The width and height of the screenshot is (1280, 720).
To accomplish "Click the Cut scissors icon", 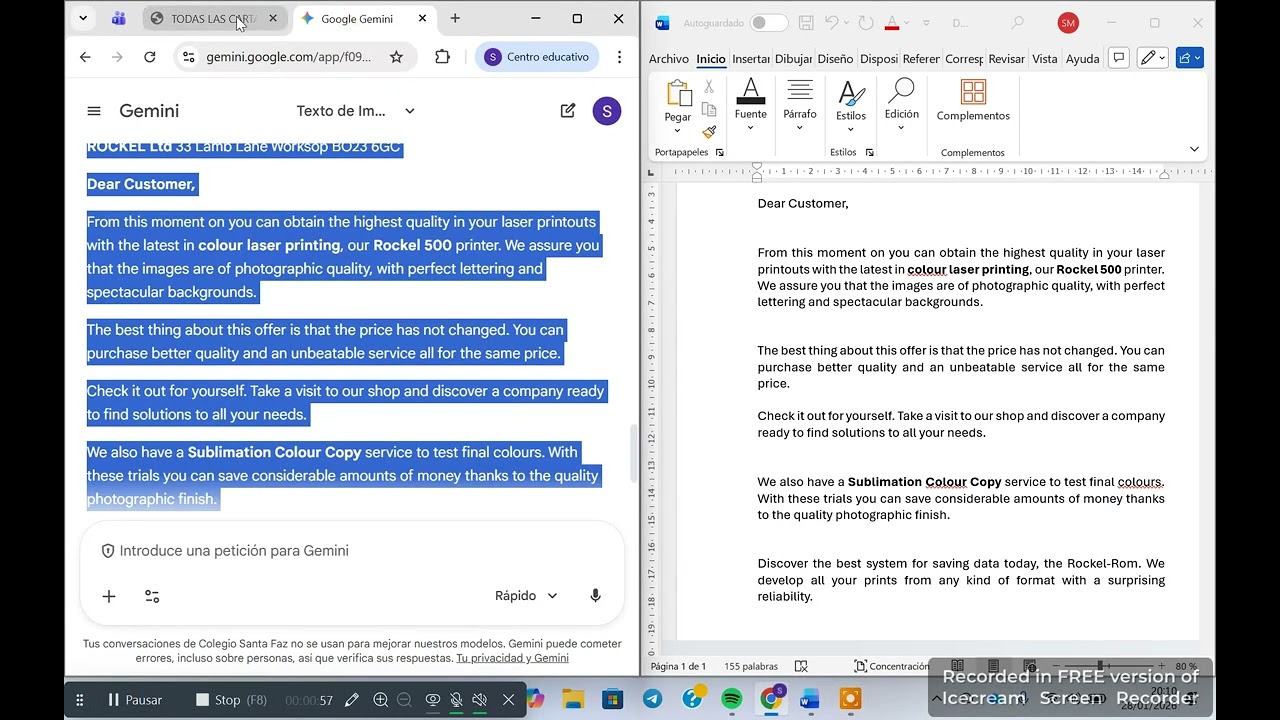I will point(709,87).
